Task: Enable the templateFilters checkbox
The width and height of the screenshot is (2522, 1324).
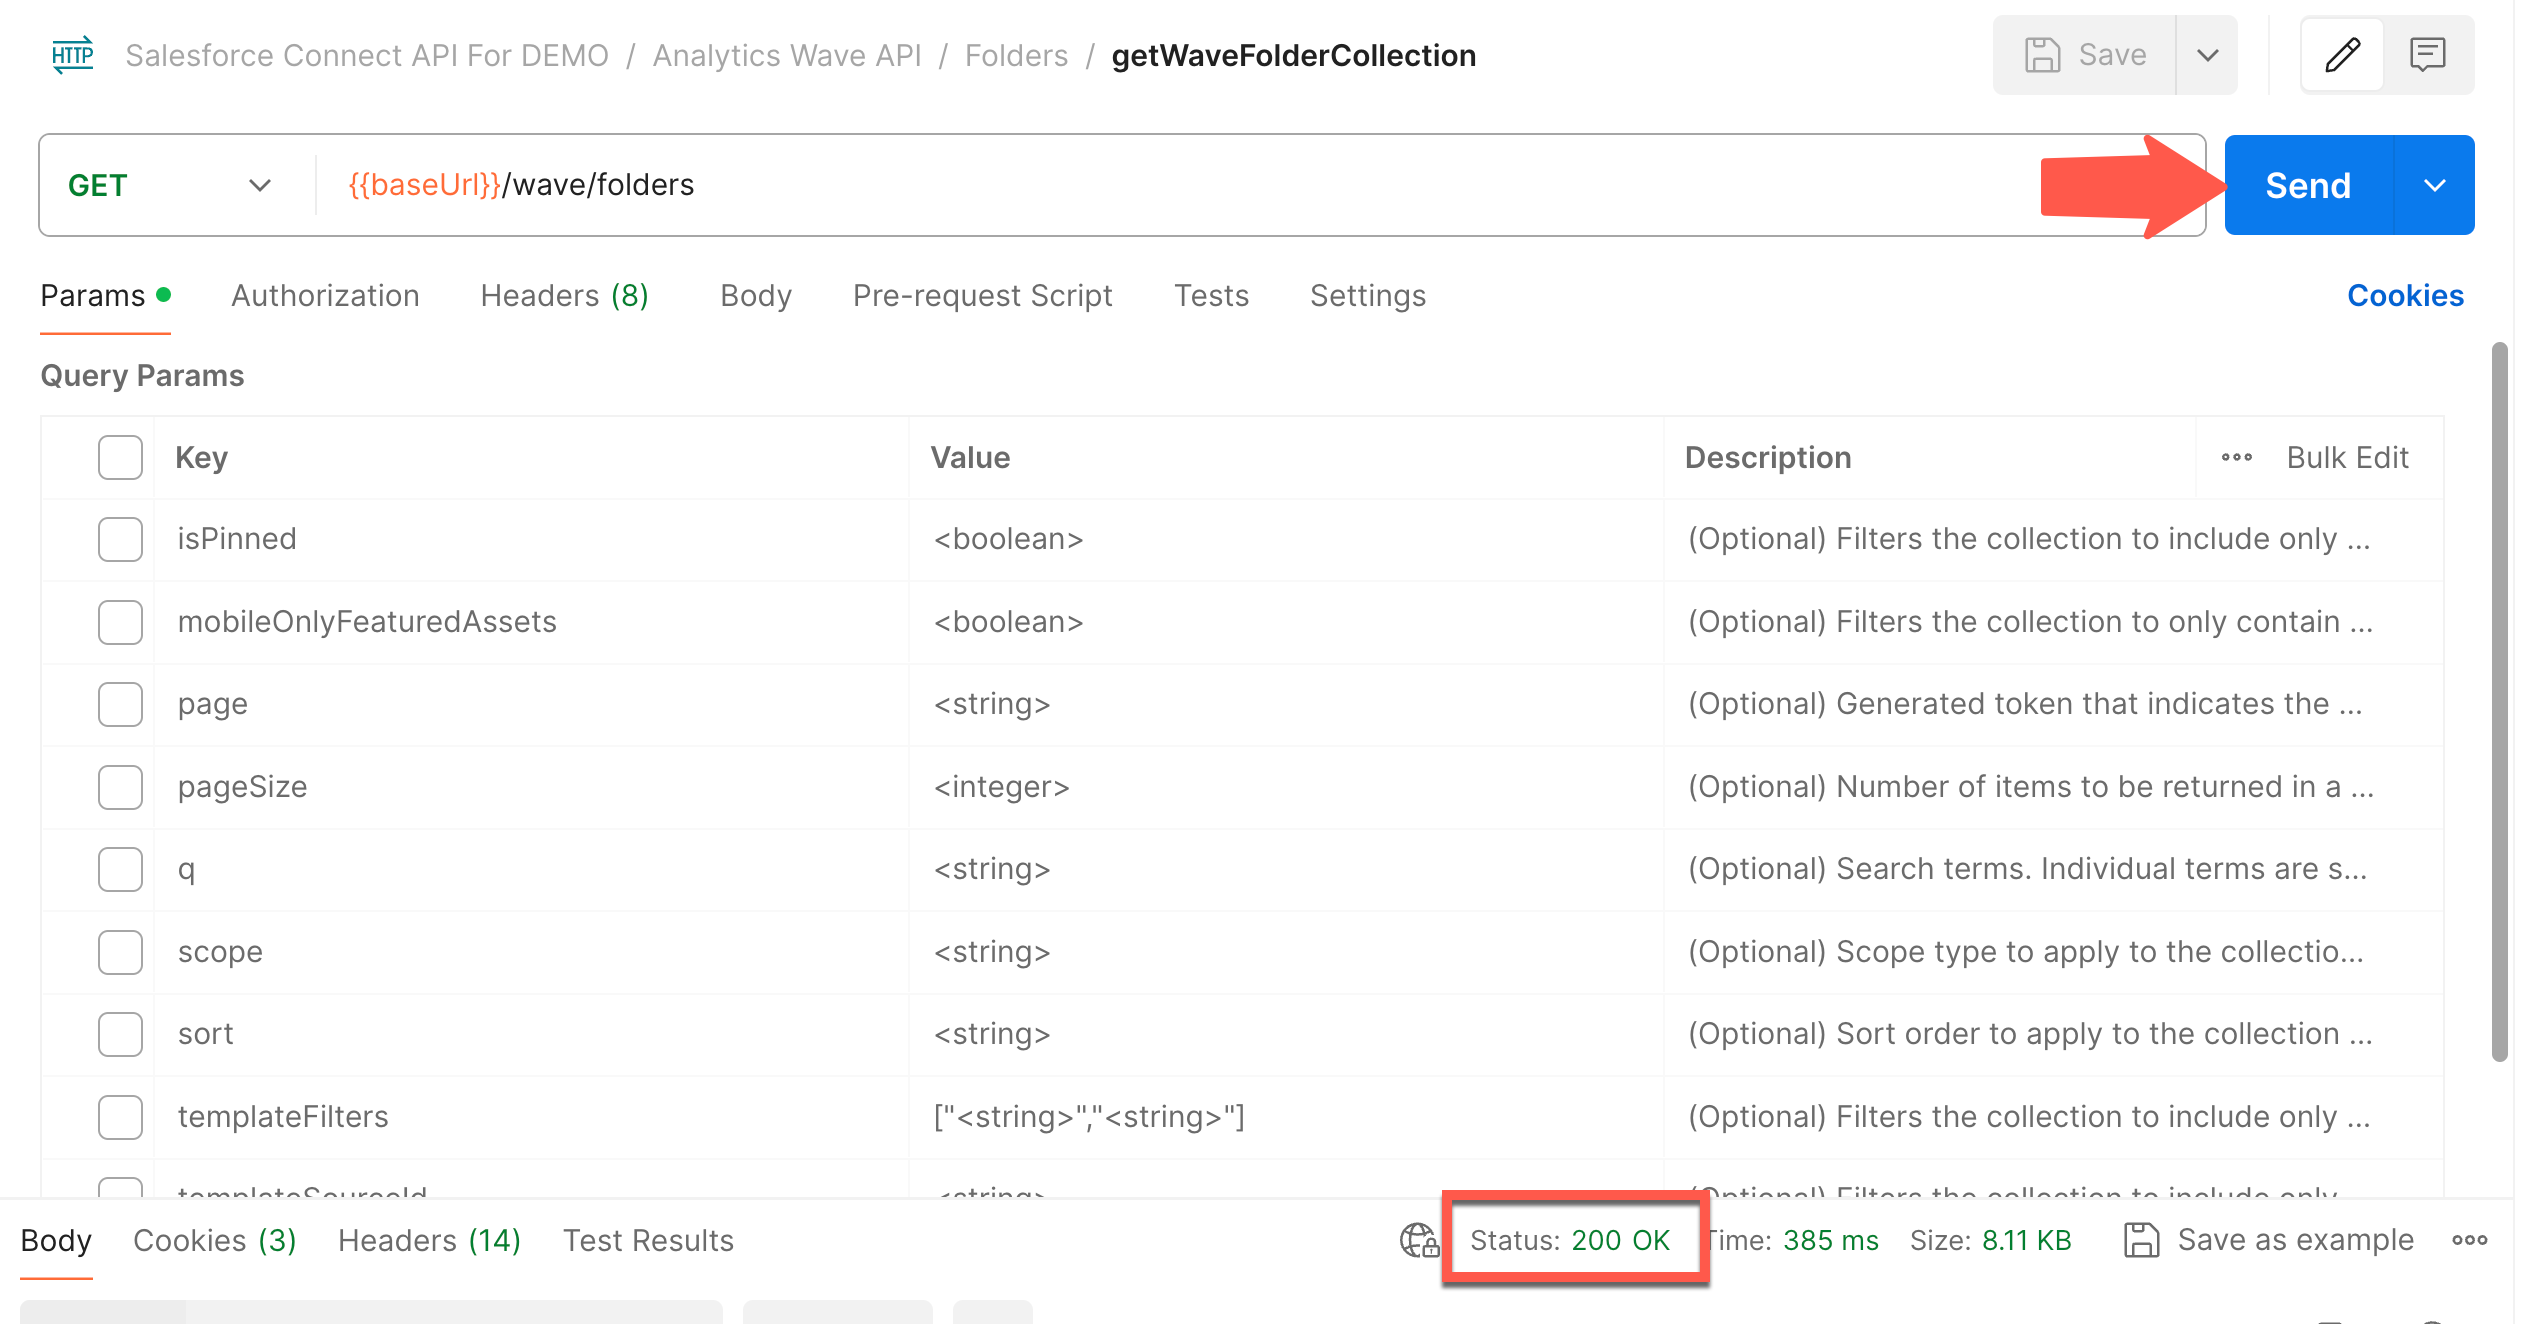Action: pyautogui.click(x=120, y=1117)
